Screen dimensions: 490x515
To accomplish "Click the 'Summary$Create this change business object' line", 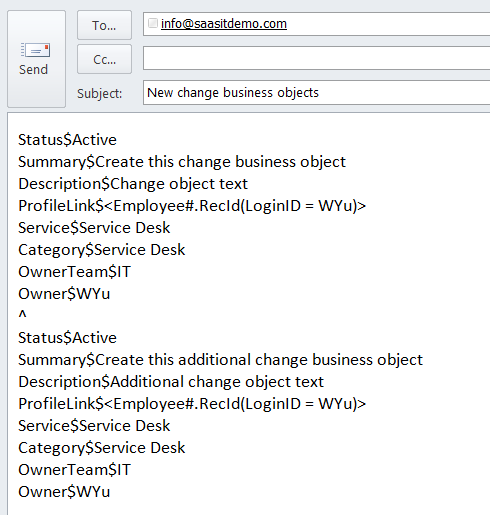I will pos(182,162).
